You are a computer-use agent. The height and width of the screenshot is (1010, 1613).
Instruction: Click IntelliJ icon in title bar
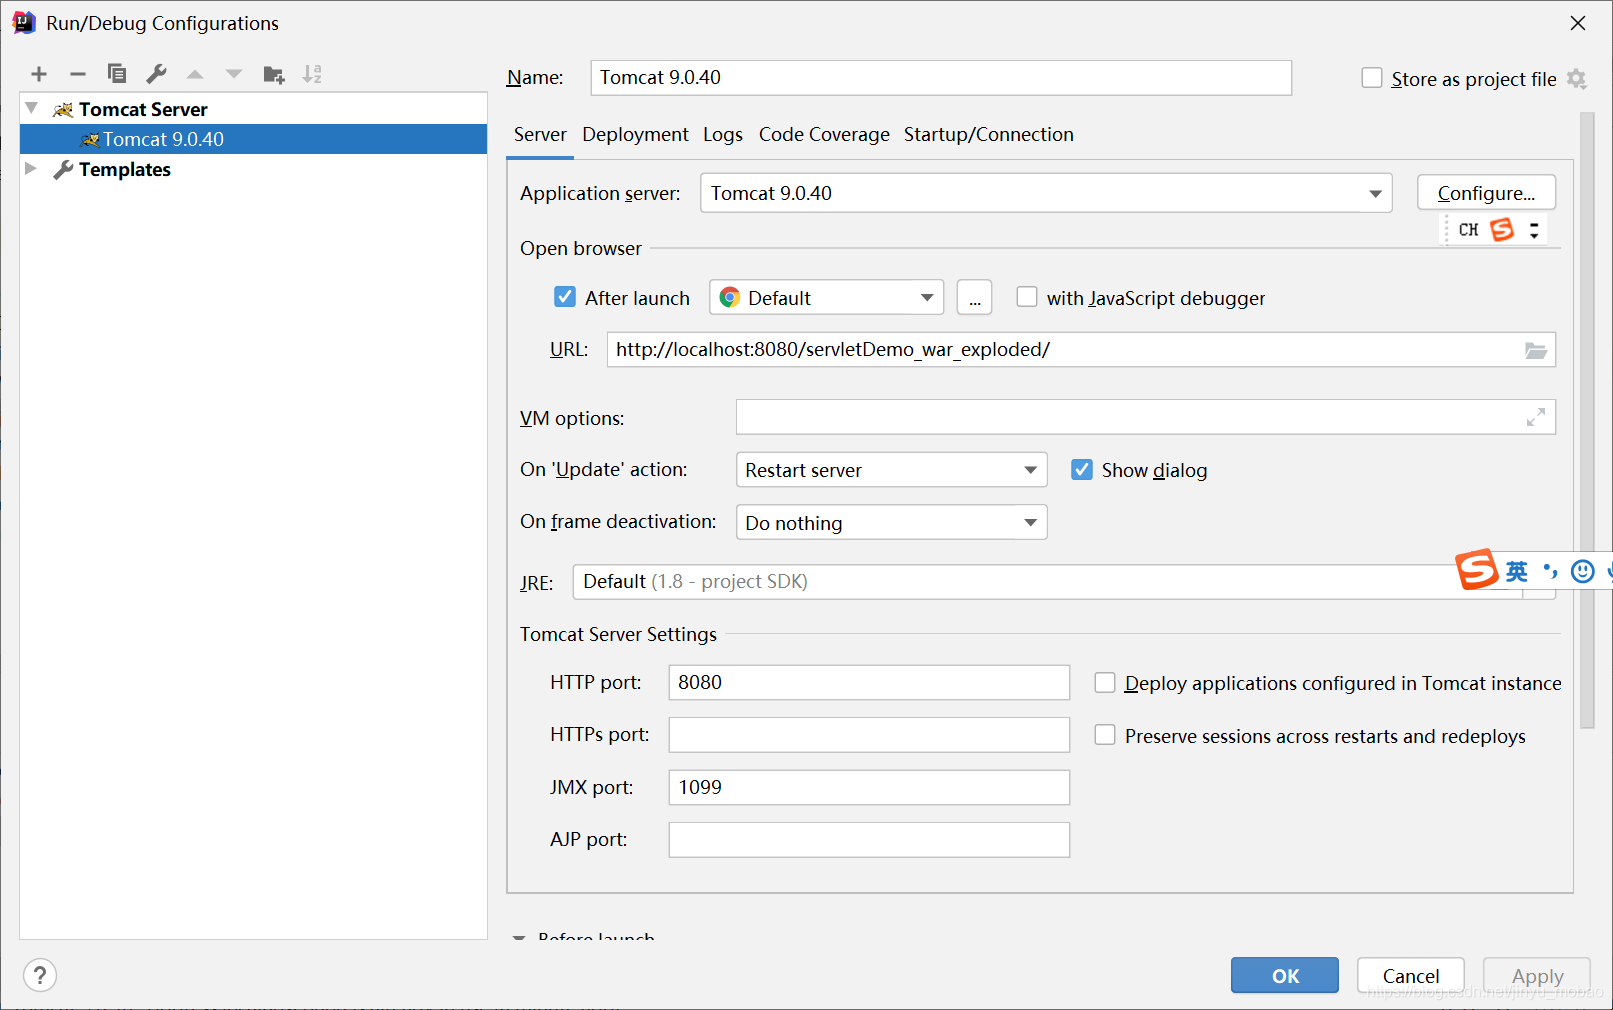[24, 23]
